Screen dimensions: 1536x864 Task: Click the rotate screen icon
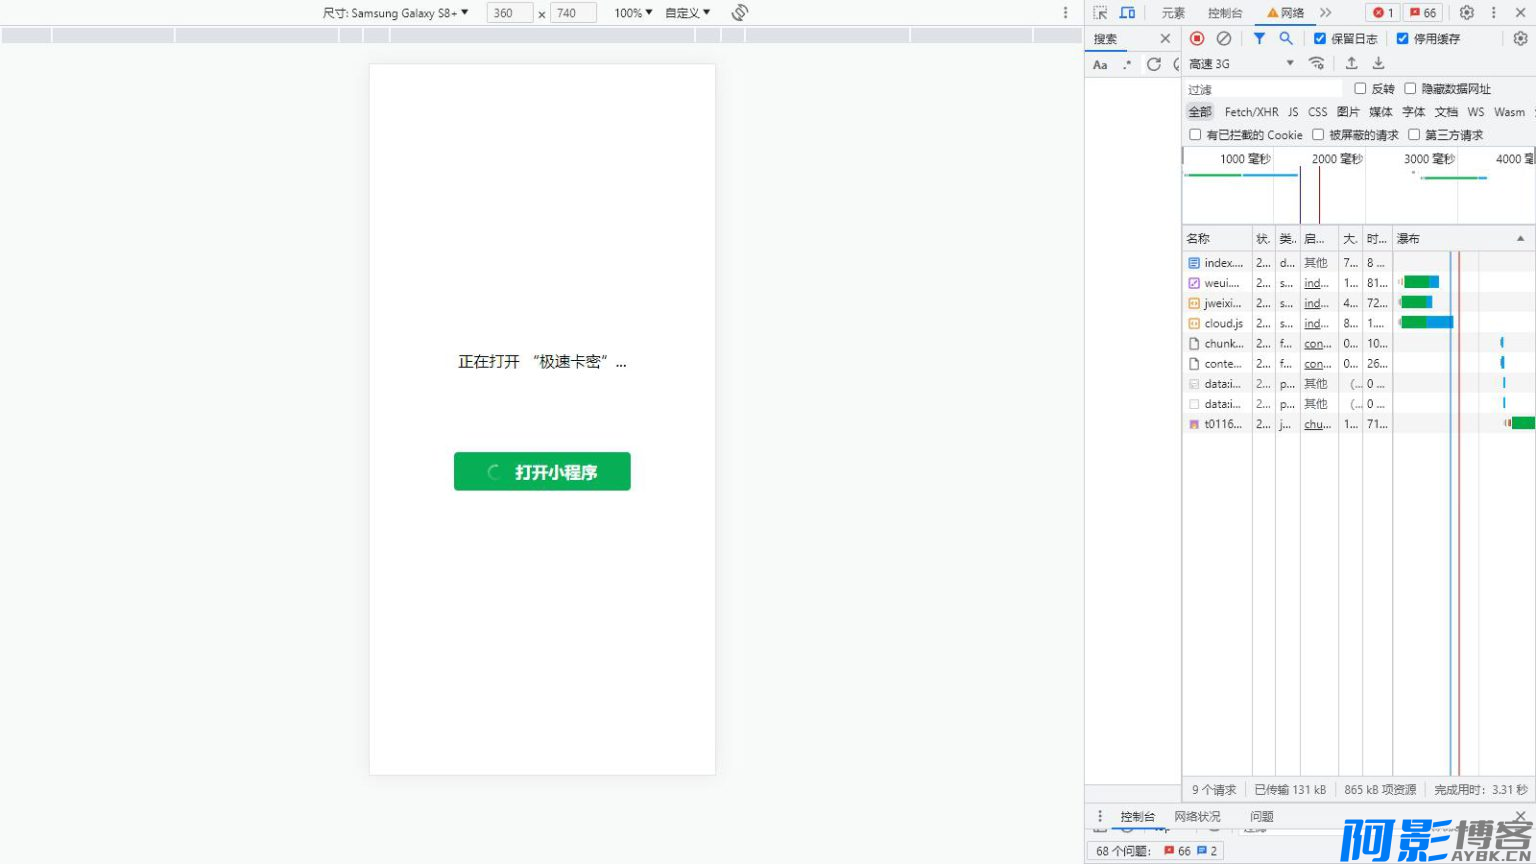(x=740, y=13)
